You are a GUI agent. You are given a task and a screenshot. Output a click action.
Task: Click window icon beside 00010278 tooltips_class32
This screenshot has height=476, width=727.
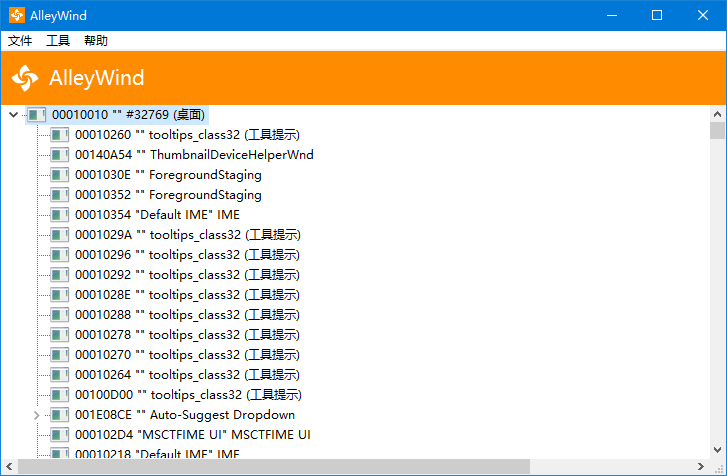click(x=60, y=334)
